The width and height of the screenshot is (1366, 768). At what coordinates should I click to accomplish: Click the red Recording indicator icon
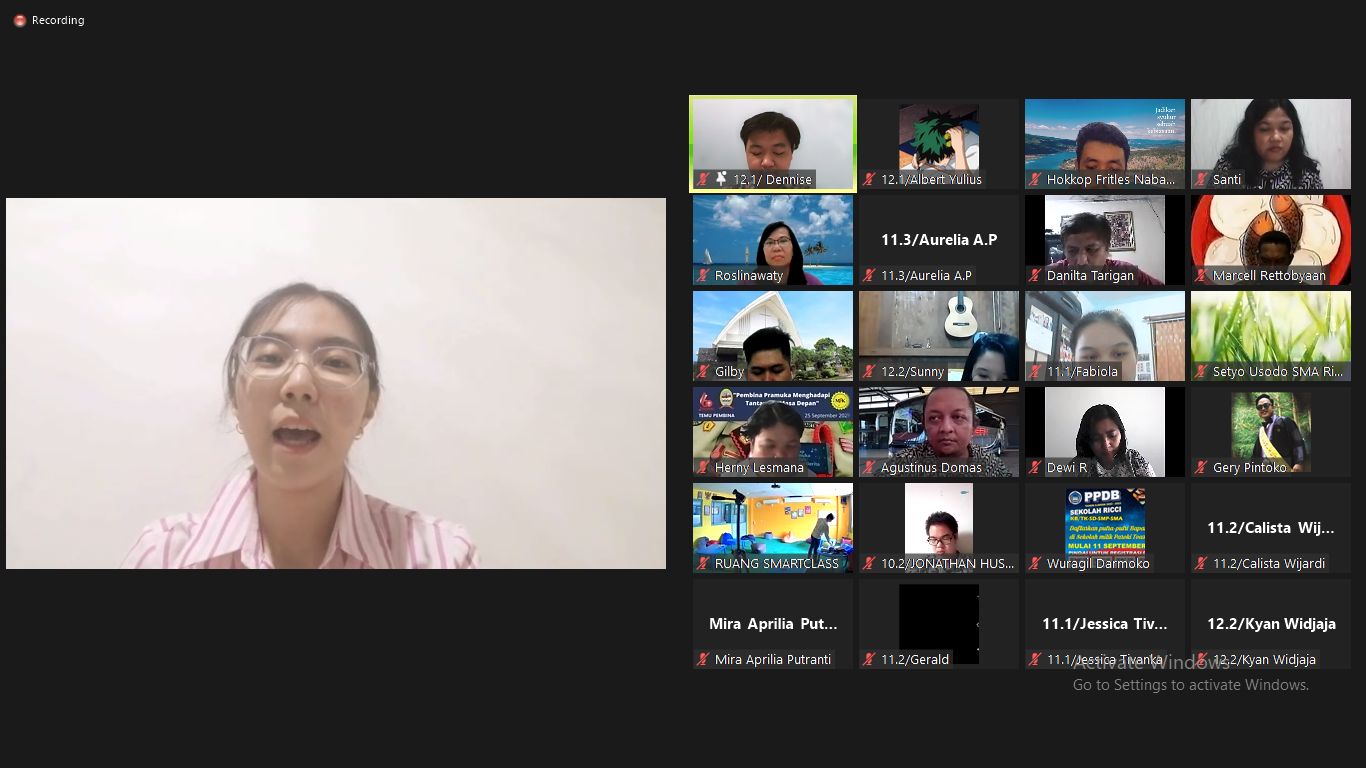(x=20, y=20)
